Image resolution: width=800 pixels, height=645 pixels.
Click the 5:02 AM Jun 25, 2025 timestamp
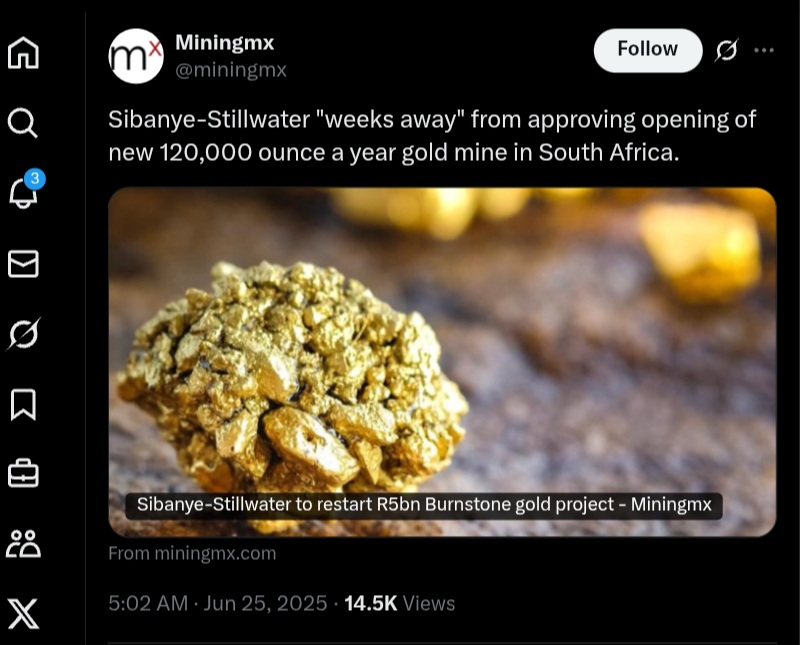coord(217,603)
